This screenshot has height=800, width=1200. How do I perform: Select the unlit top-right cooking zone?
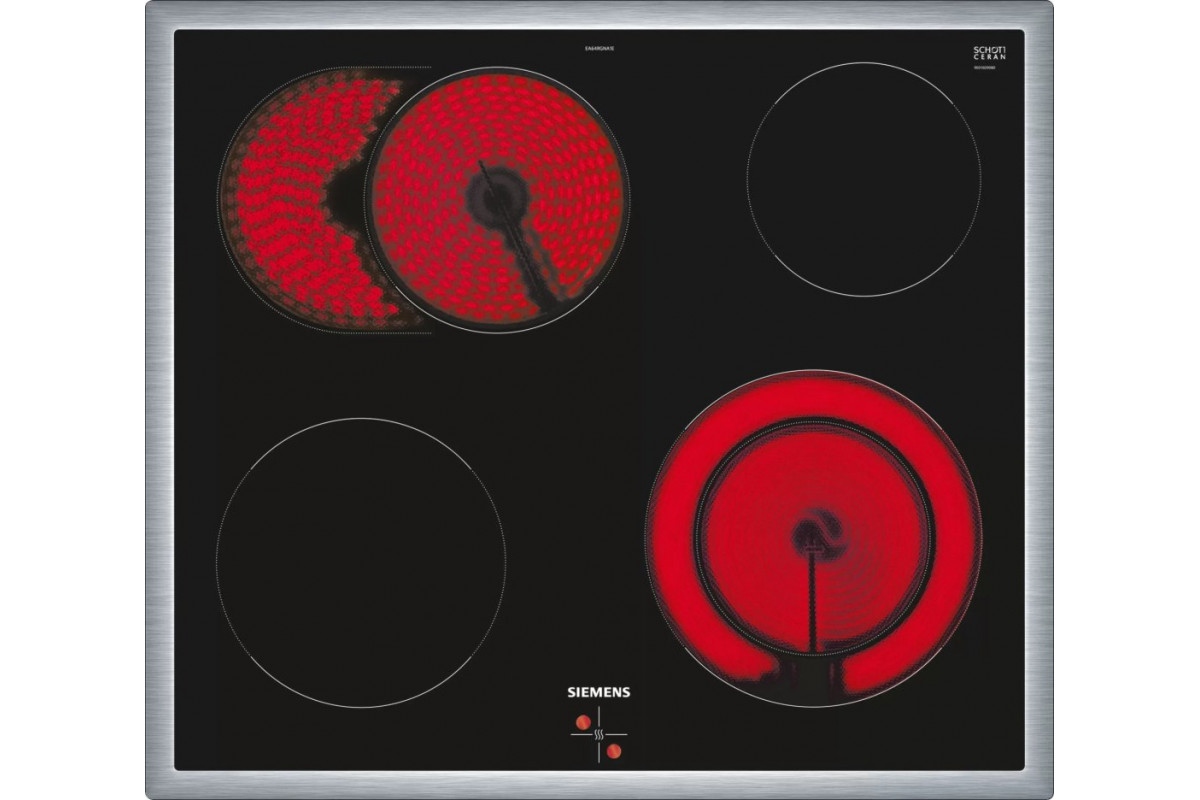point(864,180)
